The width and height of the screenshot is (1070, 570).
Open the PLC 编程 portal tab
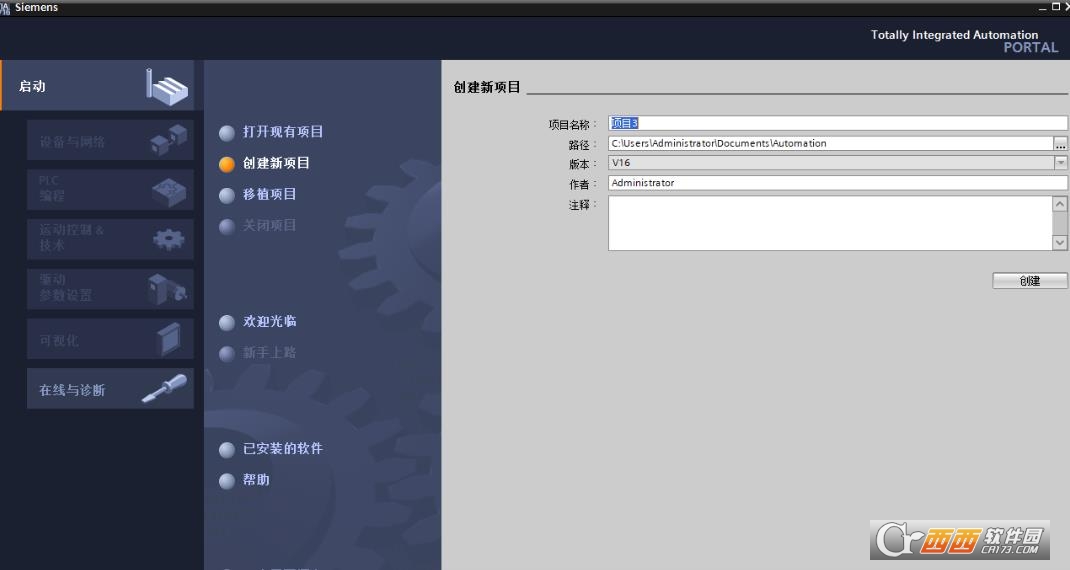(111, 190)
